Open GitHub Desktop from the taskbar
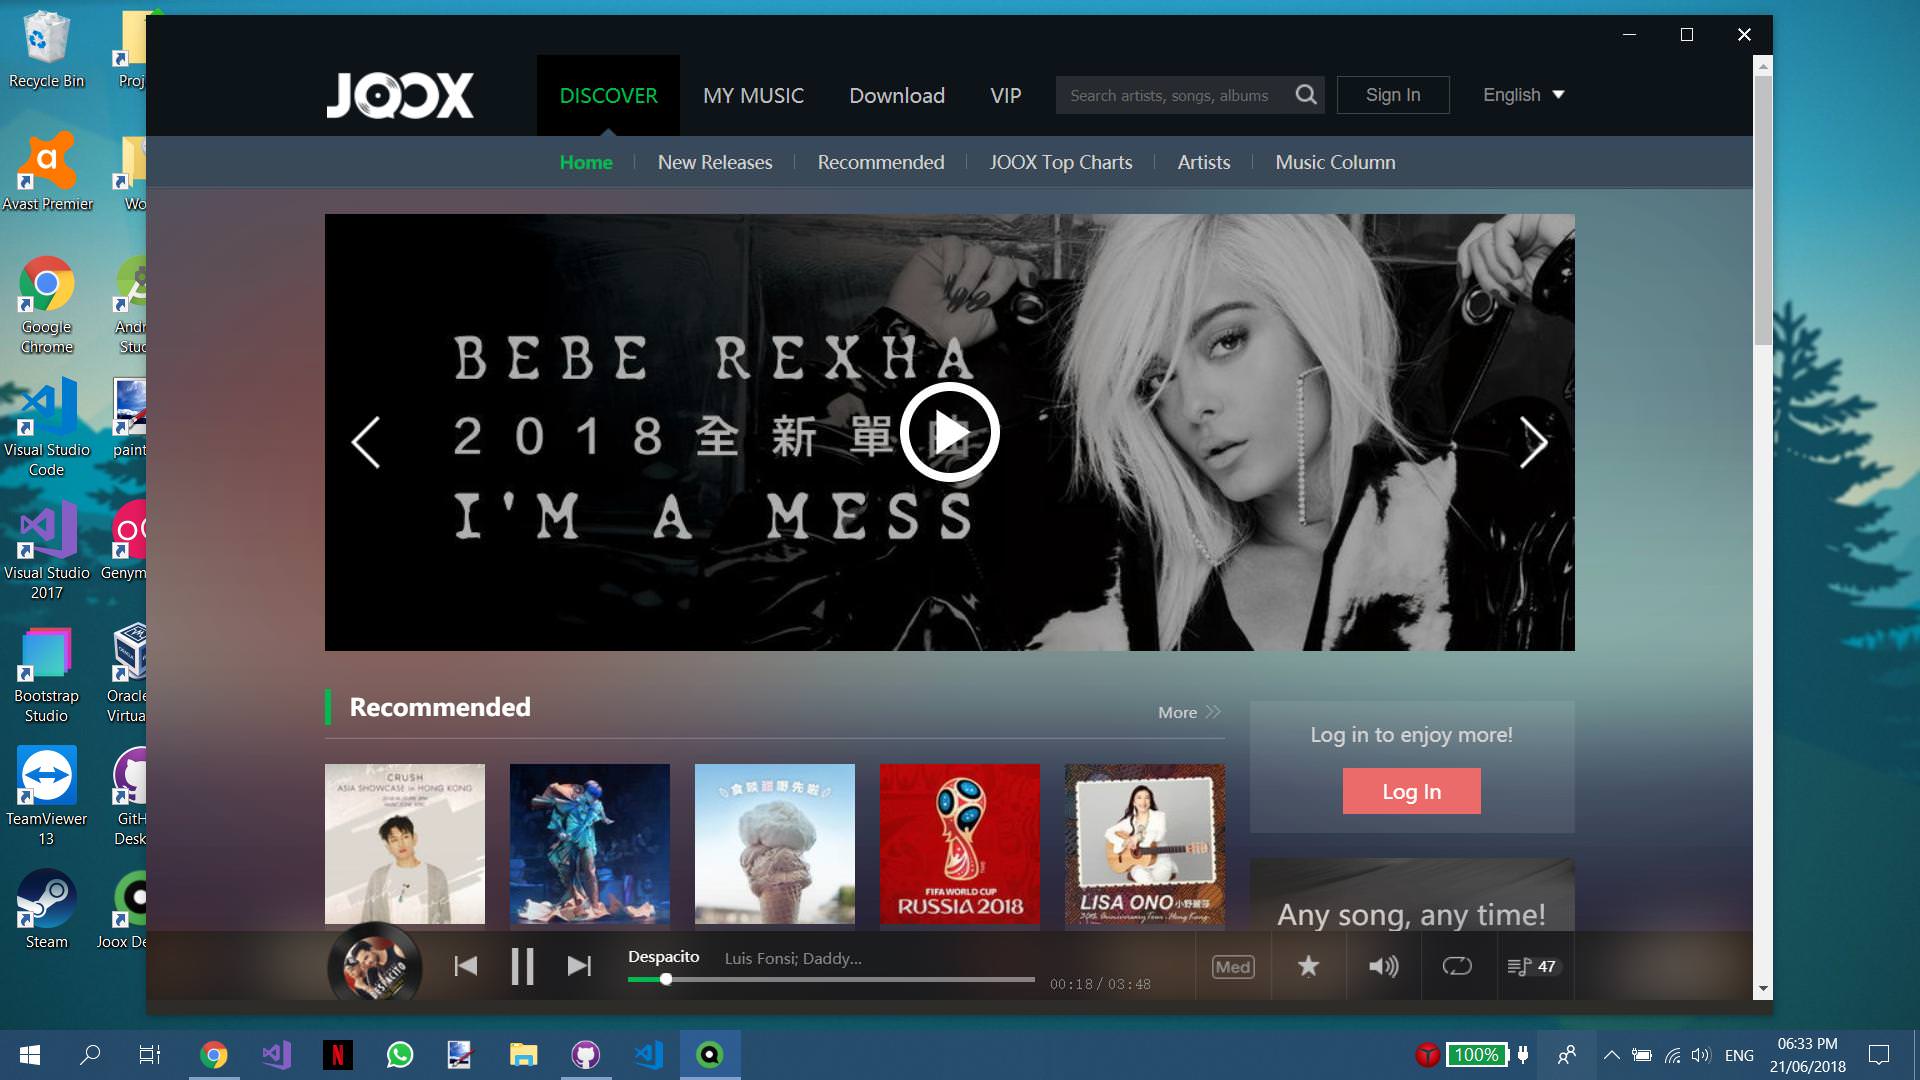The width and height of the screenshot is (1920, 1080). tap(585, 1055)
